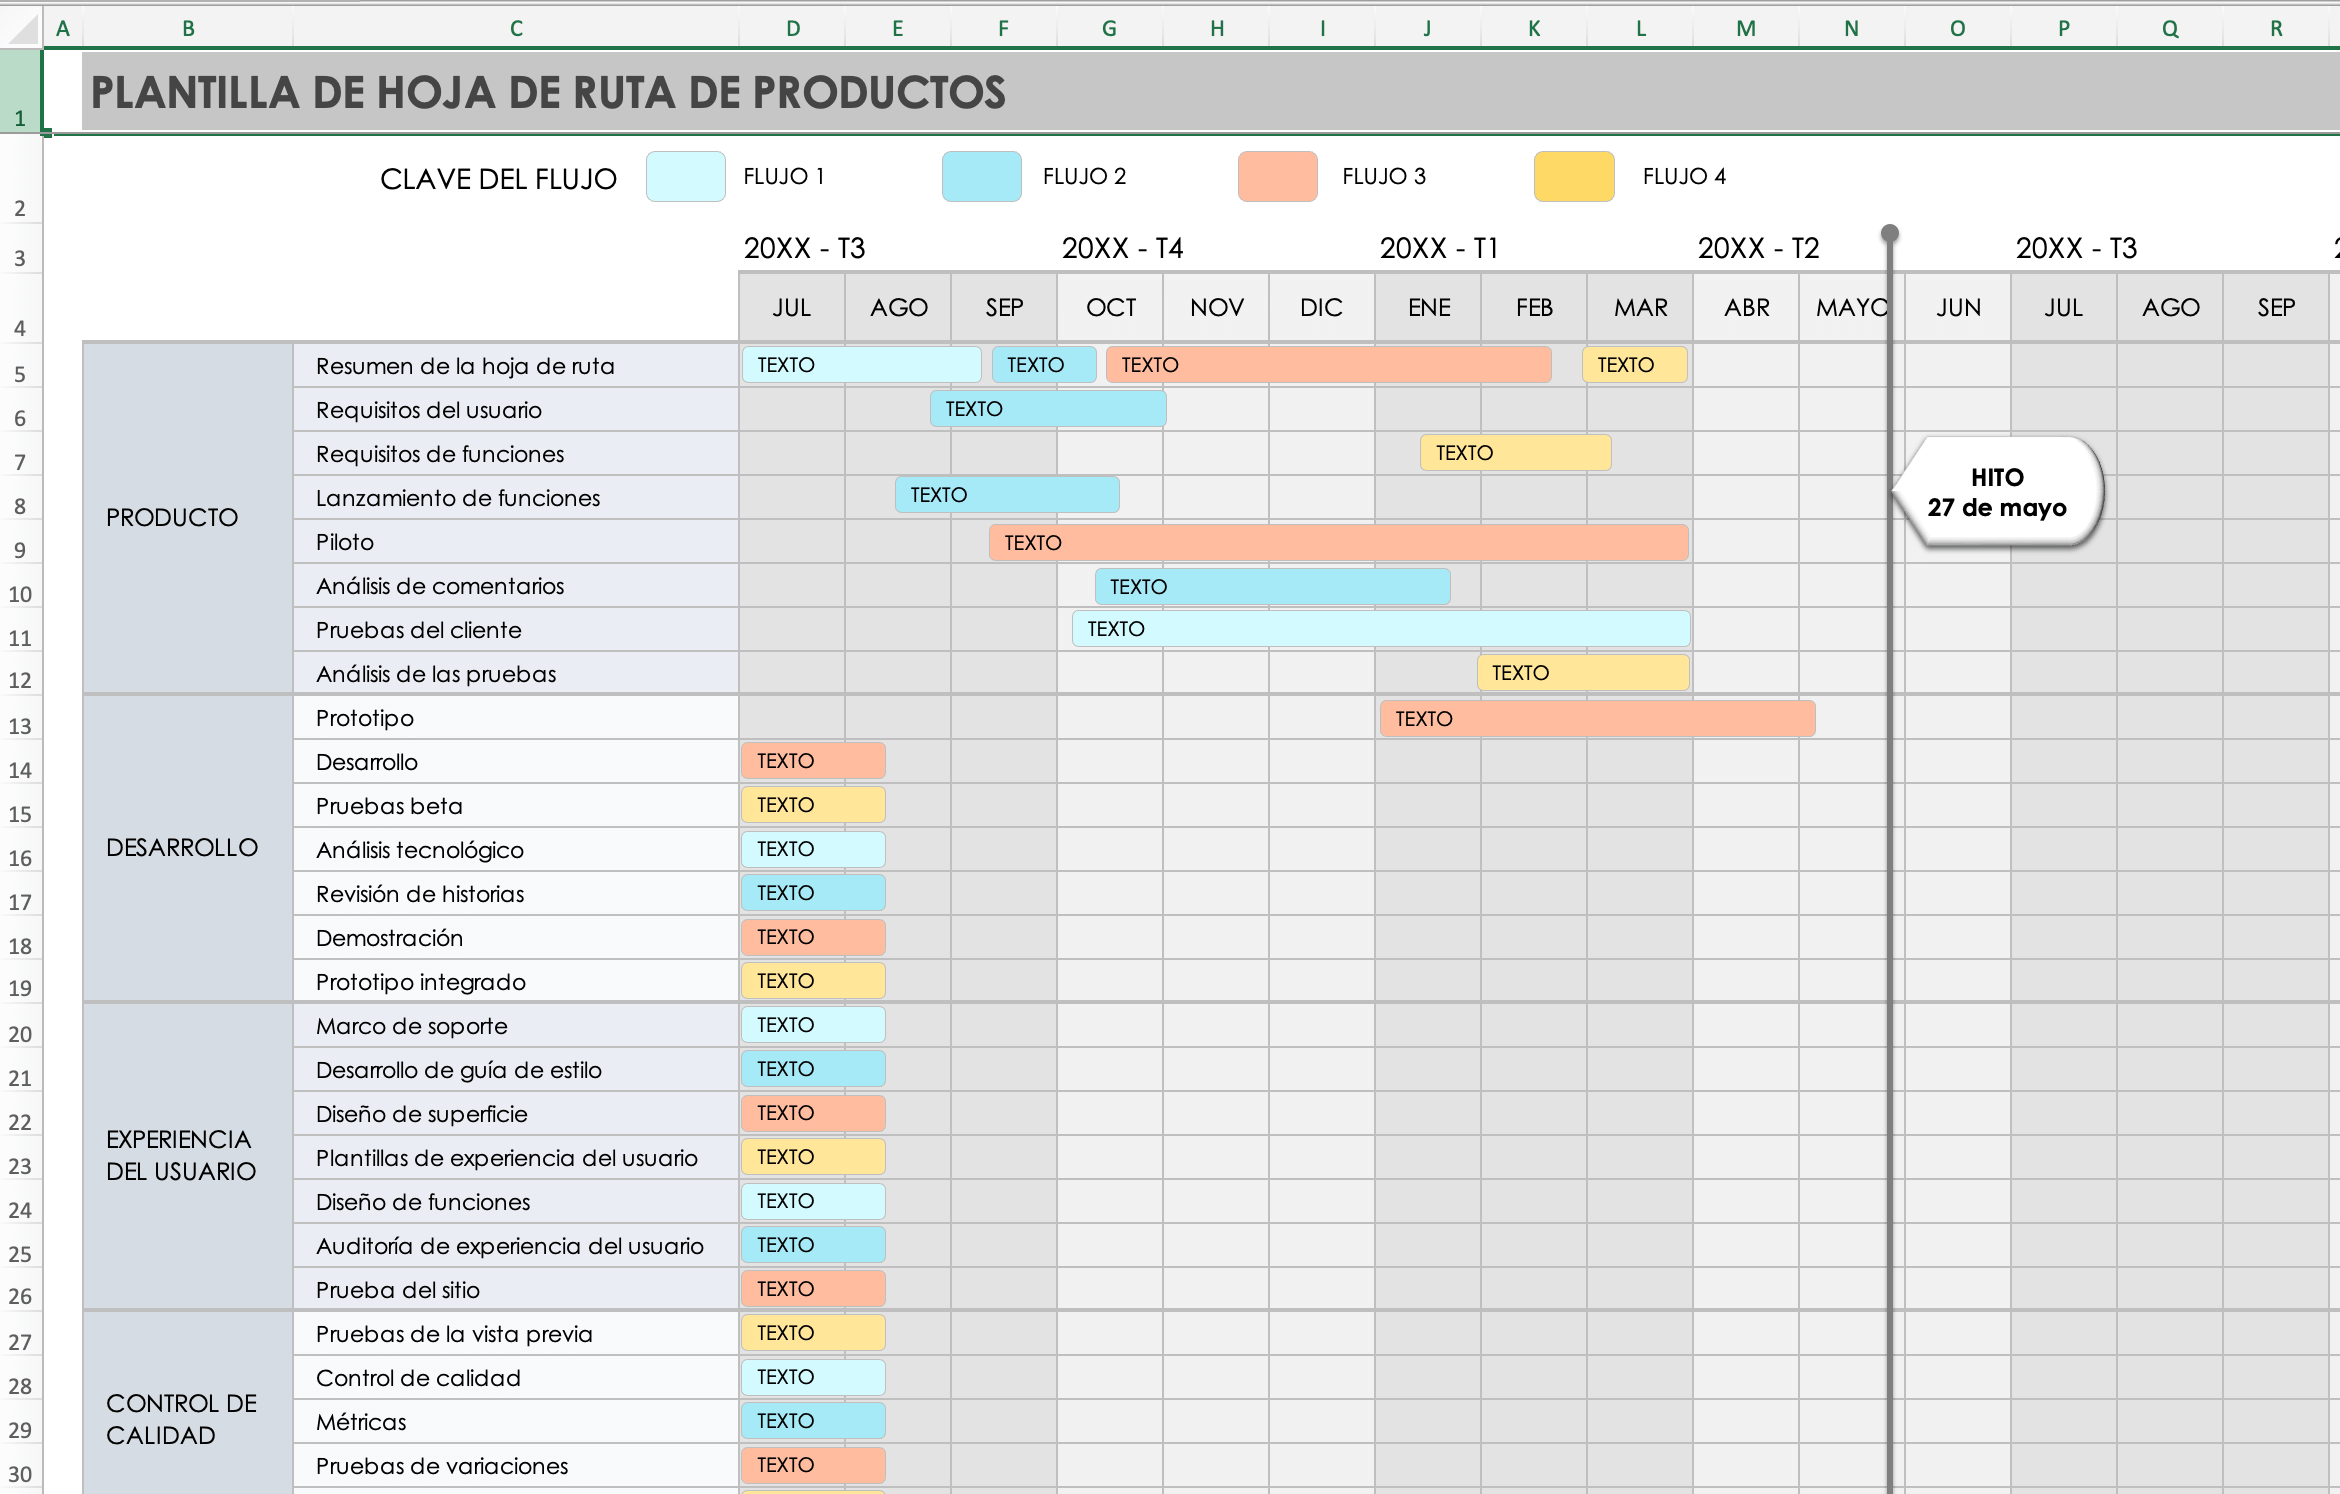Select column C header
Viewport: 2340px width, 1494px height.
516,28
